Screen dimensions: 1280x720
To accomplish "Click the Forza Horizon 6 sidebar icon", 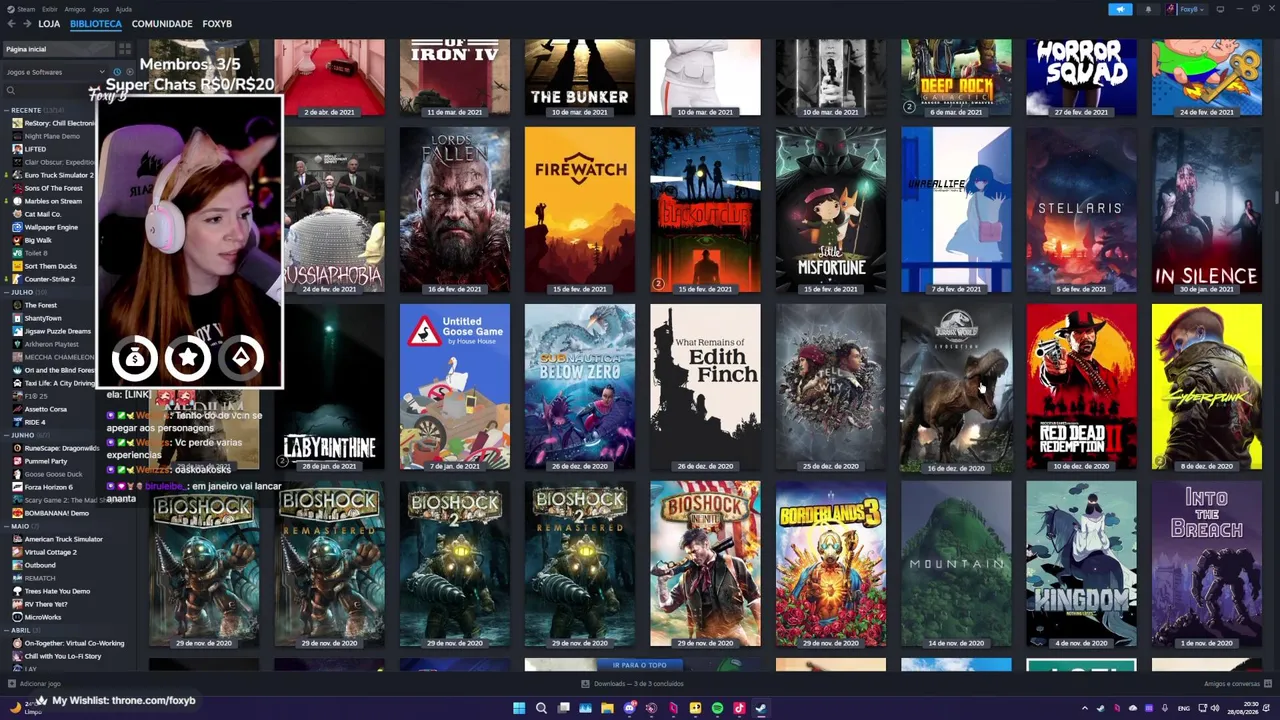I will point(17,487).
